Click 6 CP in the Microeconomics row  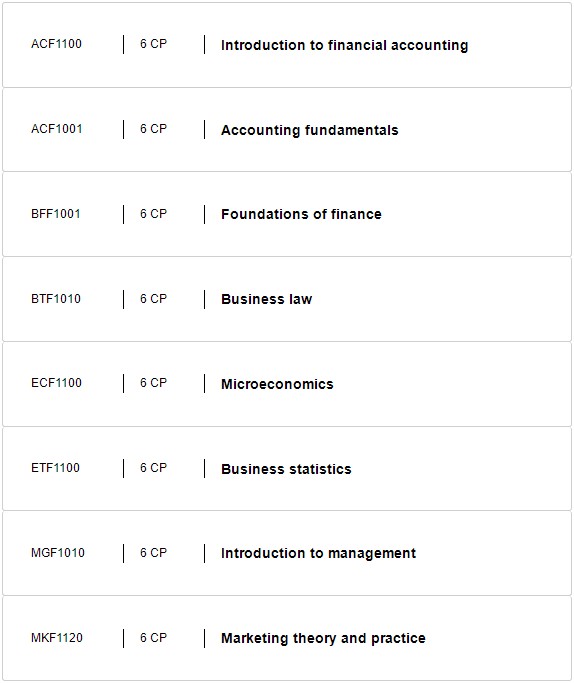(x=153, y=383)
